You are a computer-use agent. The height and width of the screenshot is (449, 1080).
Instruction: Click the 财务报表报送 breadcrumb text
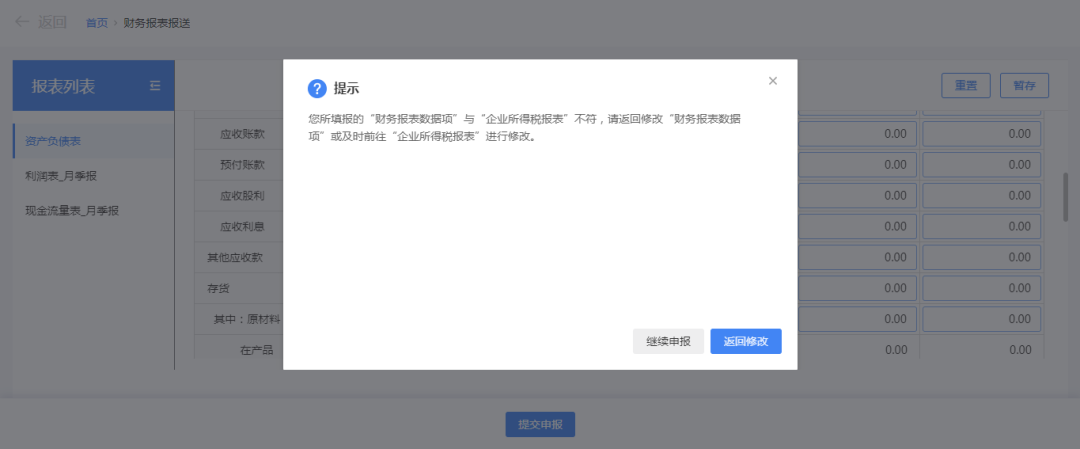[x=156, y=23]
